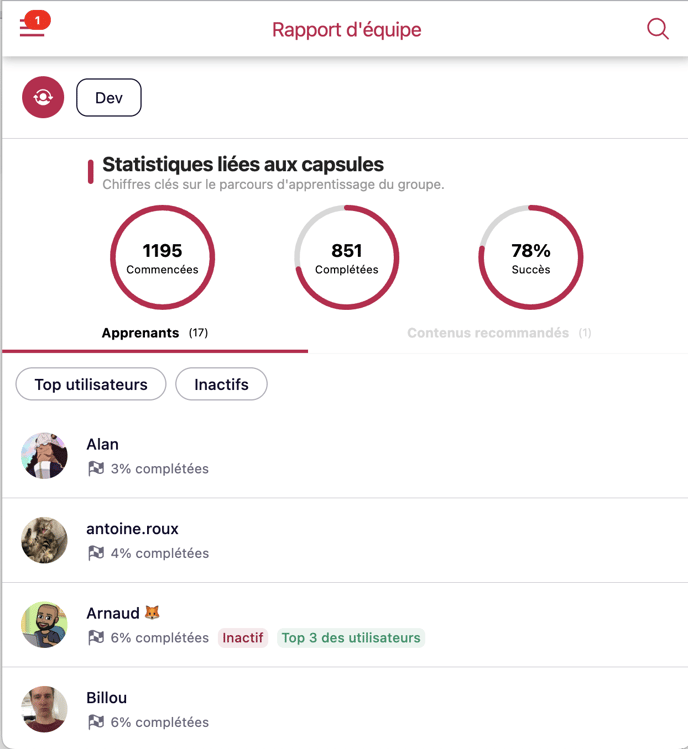Open Alan's profile avatar
The height and width of the screenshot is (749, 688).
point(45,456)
